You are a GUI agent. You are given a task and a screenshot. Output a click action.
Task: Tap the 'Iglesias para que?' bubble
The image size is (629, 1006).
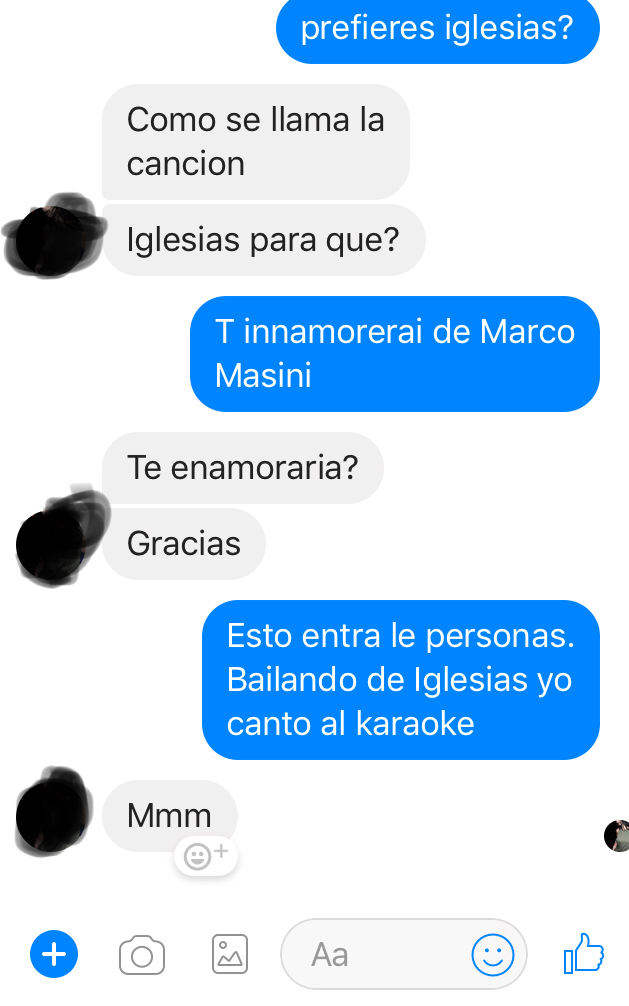pos(264,240)
